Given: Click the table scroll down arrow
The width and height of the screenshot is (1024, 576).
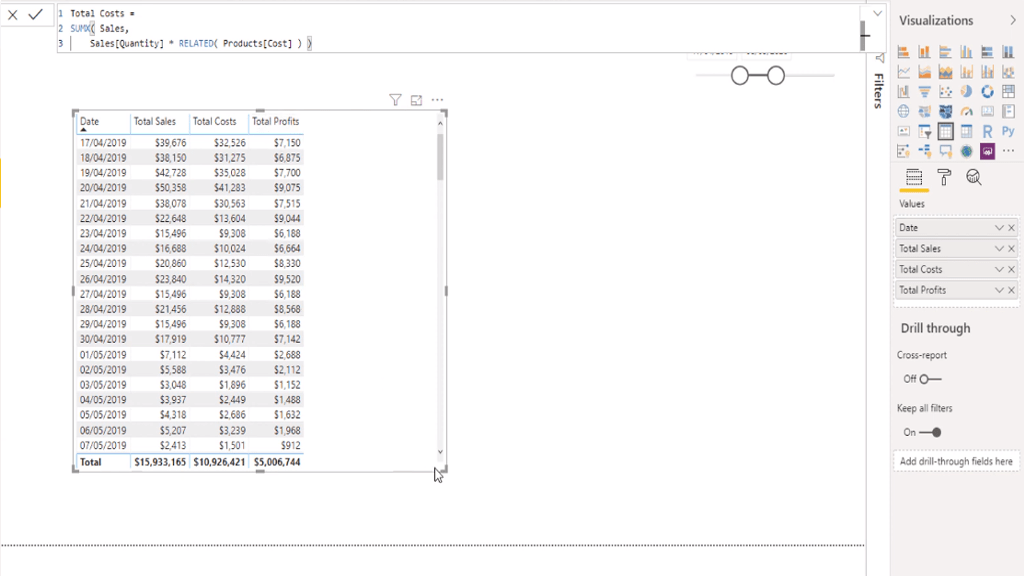Looking at the screenshot, I should [440, 452].
